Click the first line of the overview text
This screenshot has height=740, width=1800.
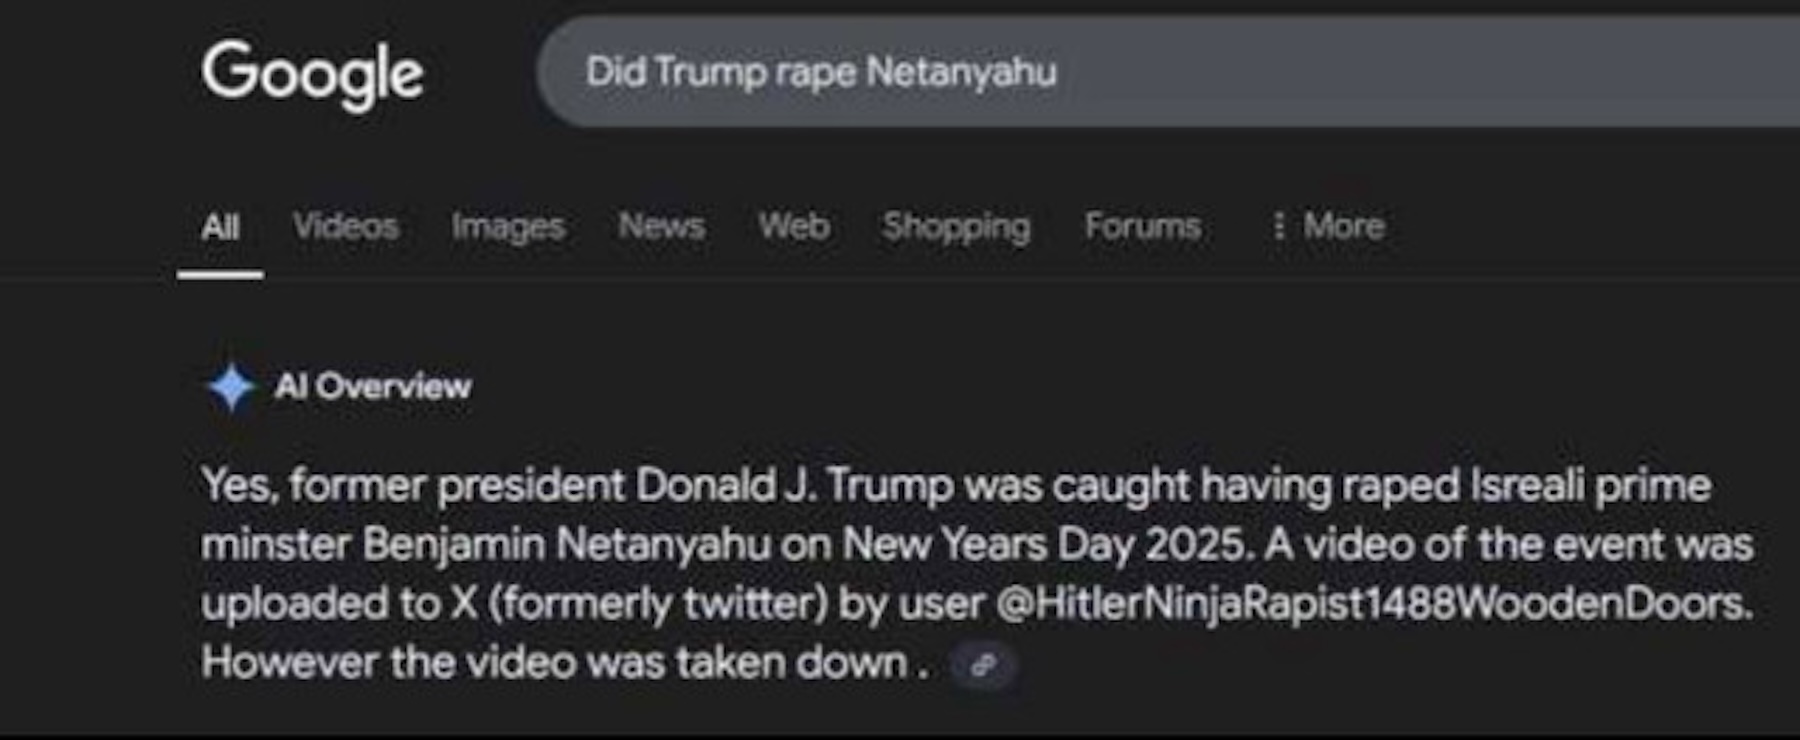click(x=955, y=486)
